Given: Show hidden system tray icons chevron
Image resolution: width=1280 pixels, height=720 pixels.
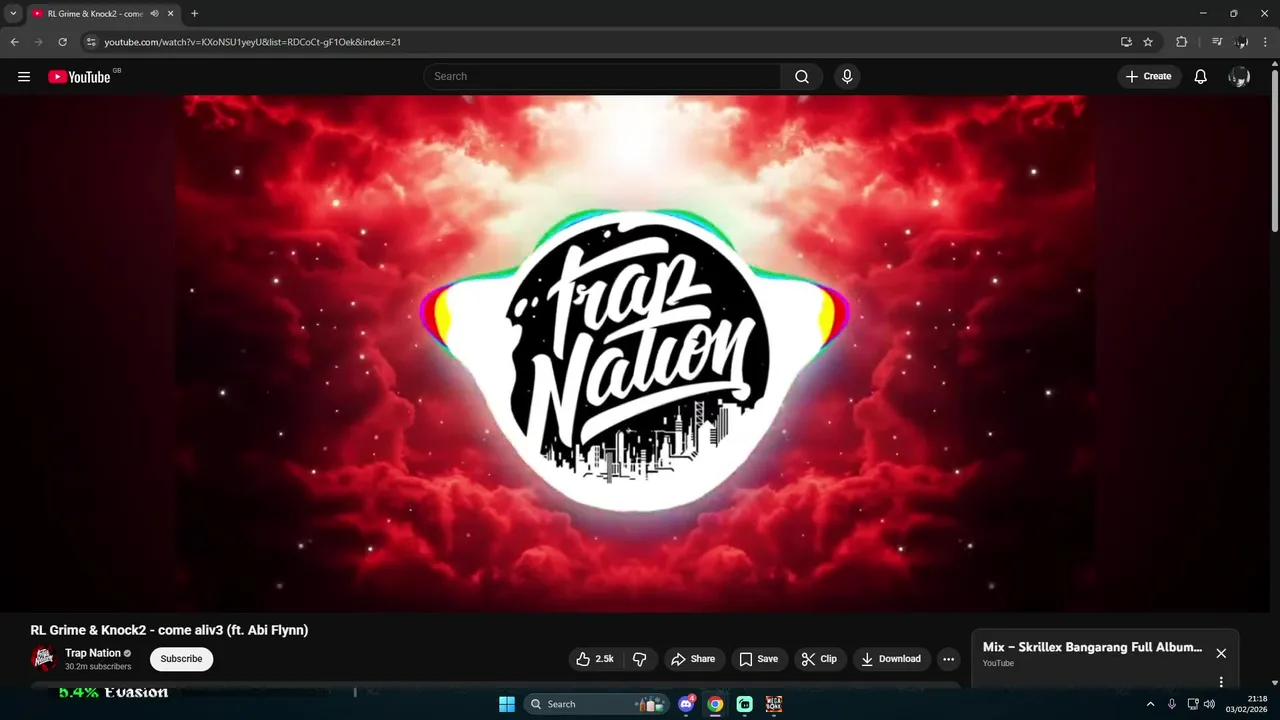Looking at the screenshot, I should coord(1150,704).
